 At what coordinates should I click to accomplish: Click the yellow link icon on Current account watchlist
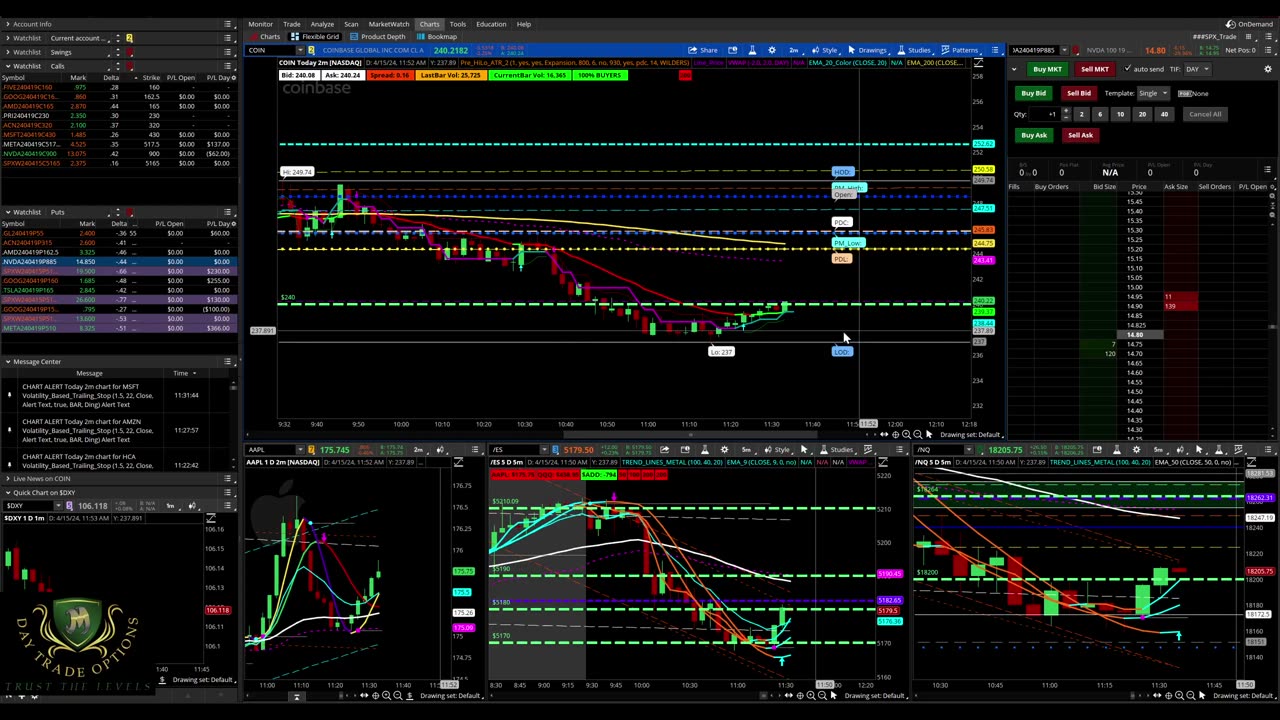coord(129,38)
